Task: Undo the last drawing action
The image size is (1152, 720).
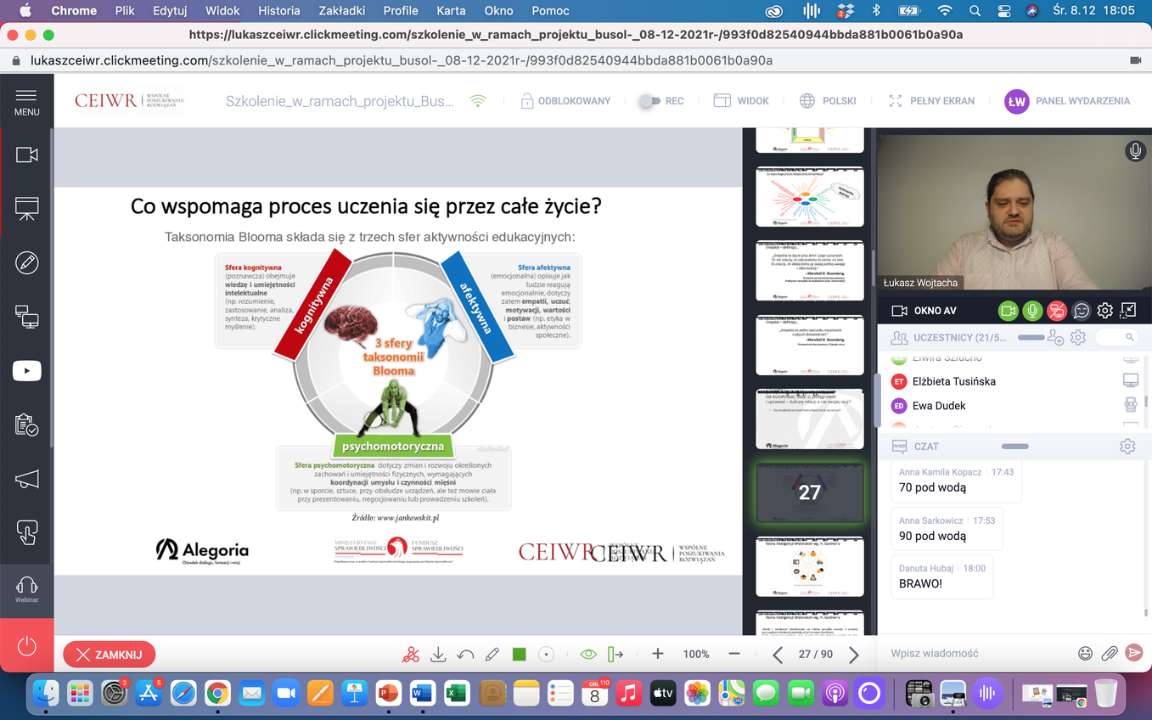Action: tap(465, 655)
